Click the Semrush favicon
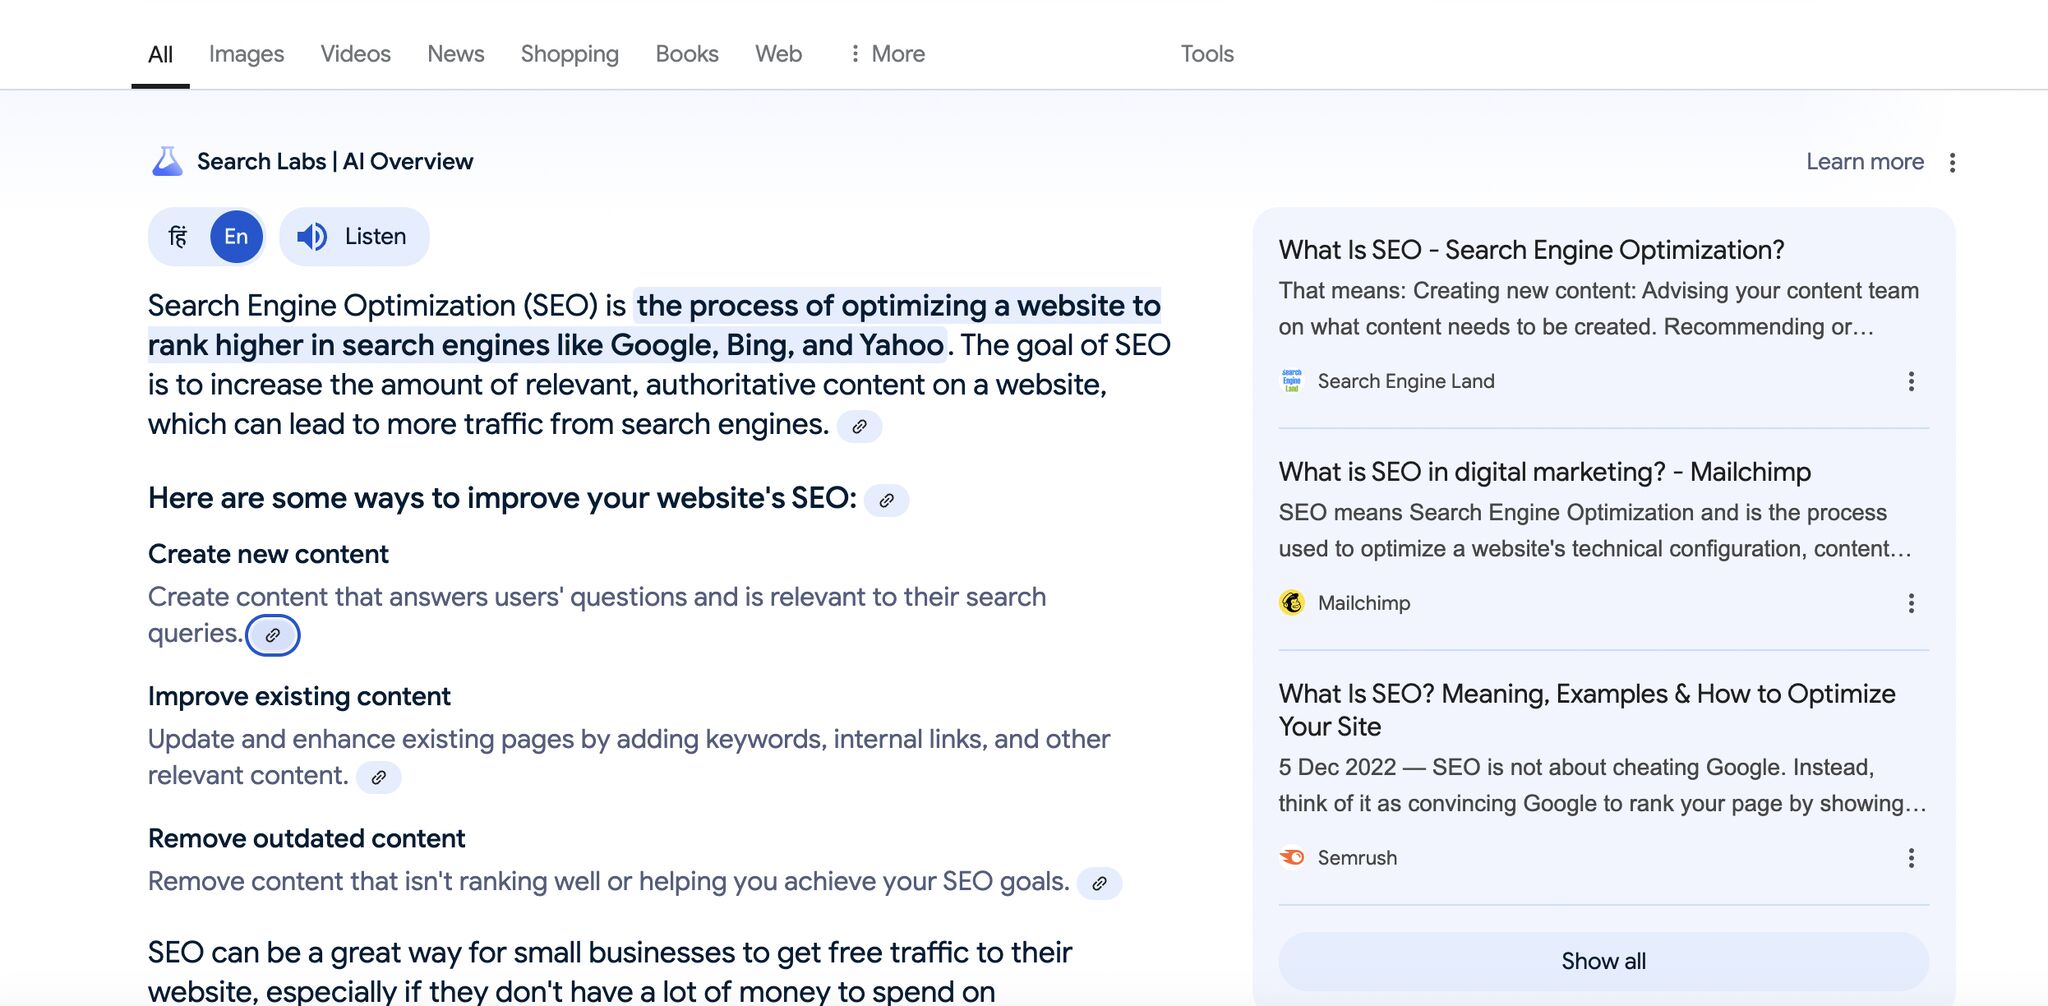 coord(1292,858)
